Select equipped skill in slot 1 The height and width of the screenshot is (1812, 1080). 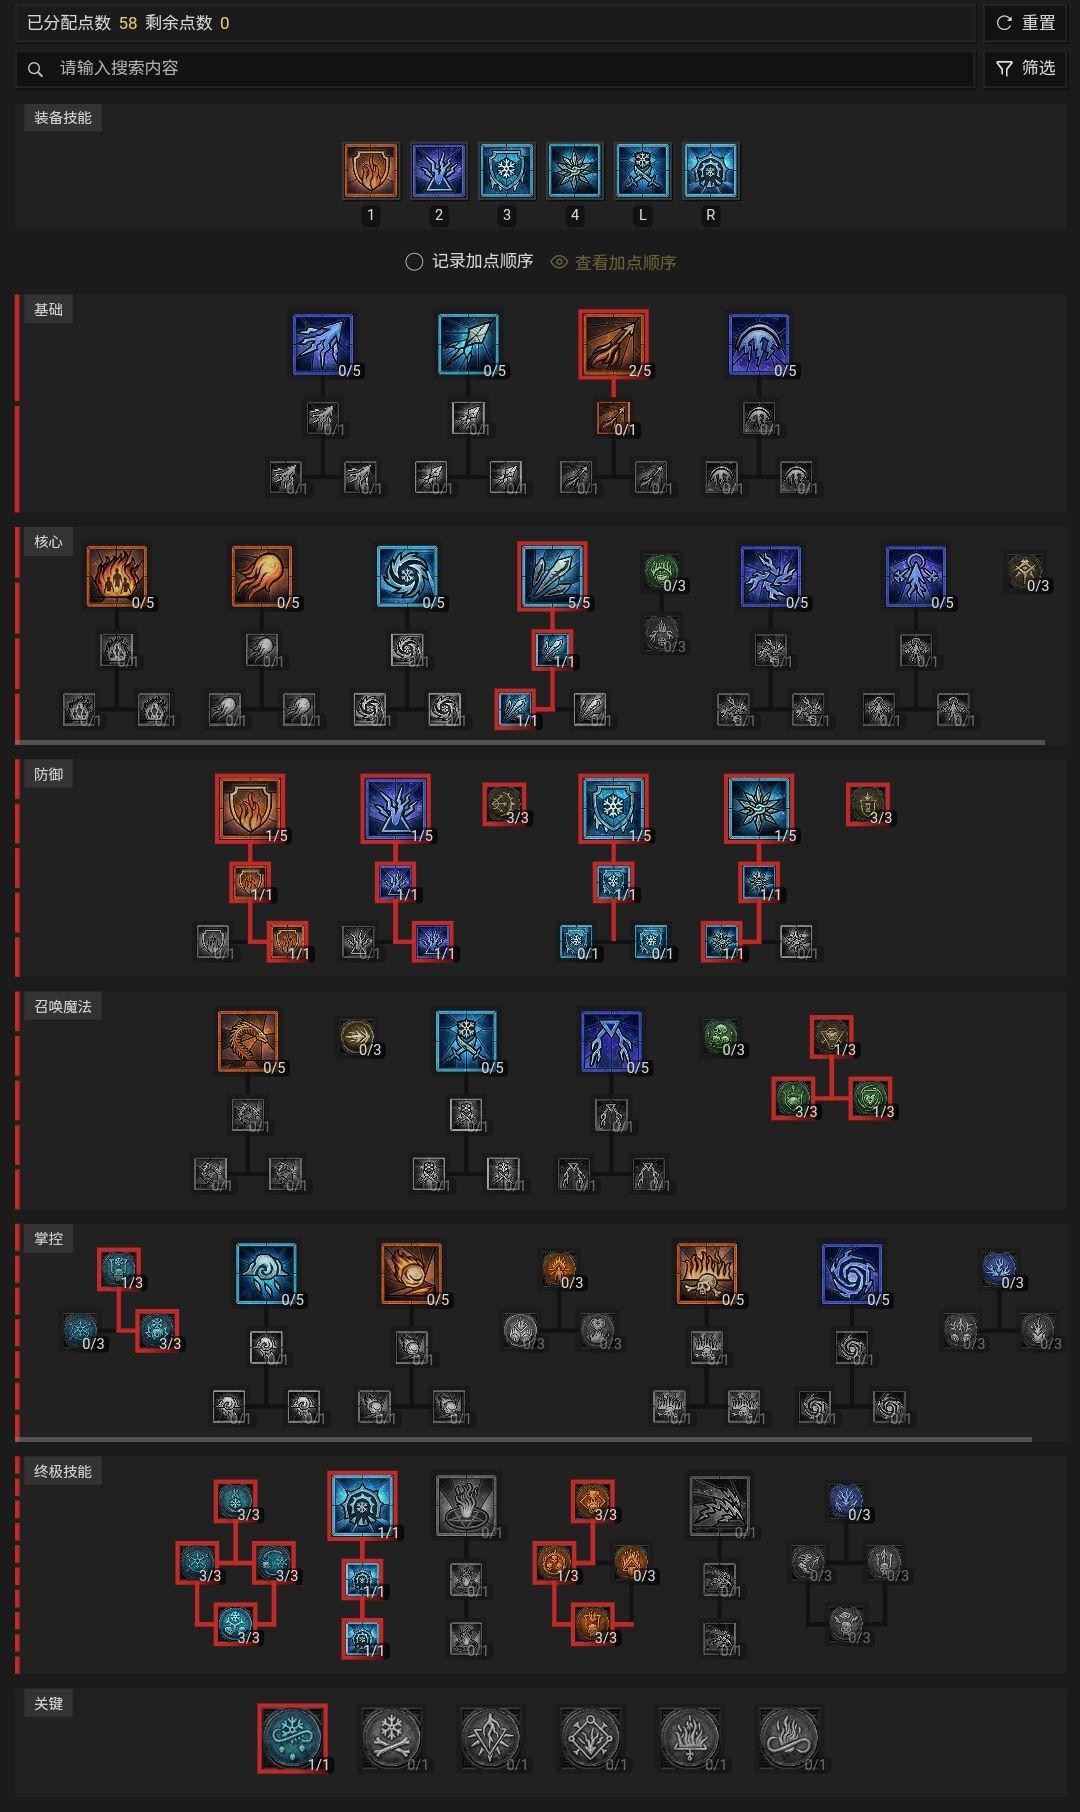pos(371,170)
